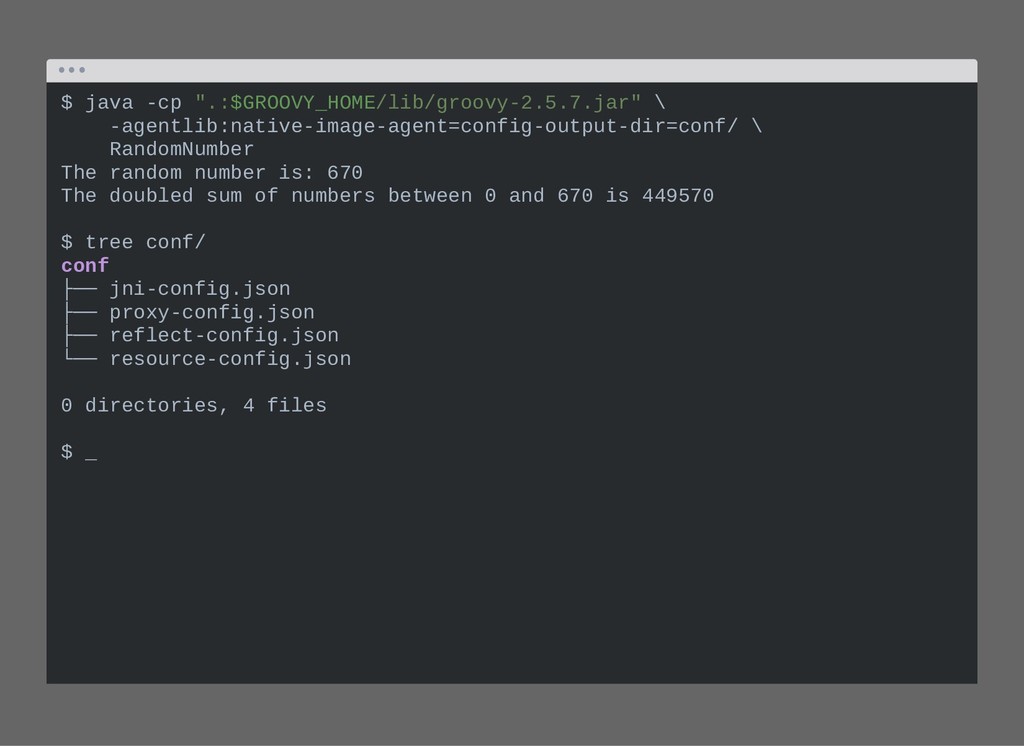Place cursor at the blinking prompt underscore
Image resolution: width=1024 pixels, height=746 pixels.
[x=91, y=455]
